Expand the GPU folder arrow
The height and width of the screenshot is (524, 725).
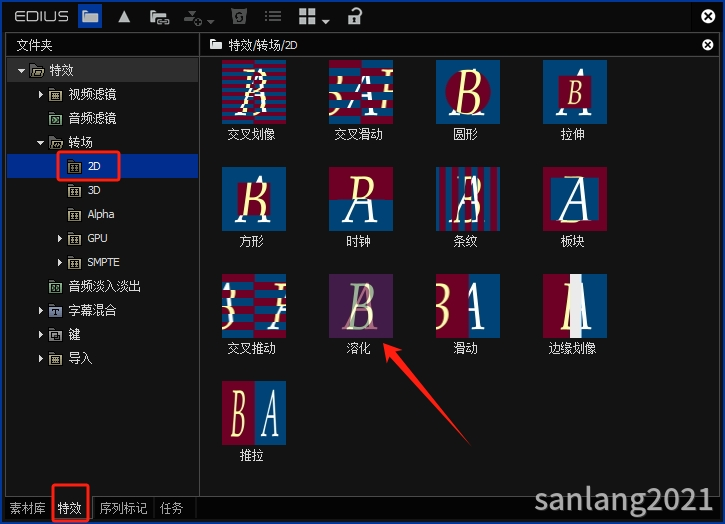[x=59, y=239]
